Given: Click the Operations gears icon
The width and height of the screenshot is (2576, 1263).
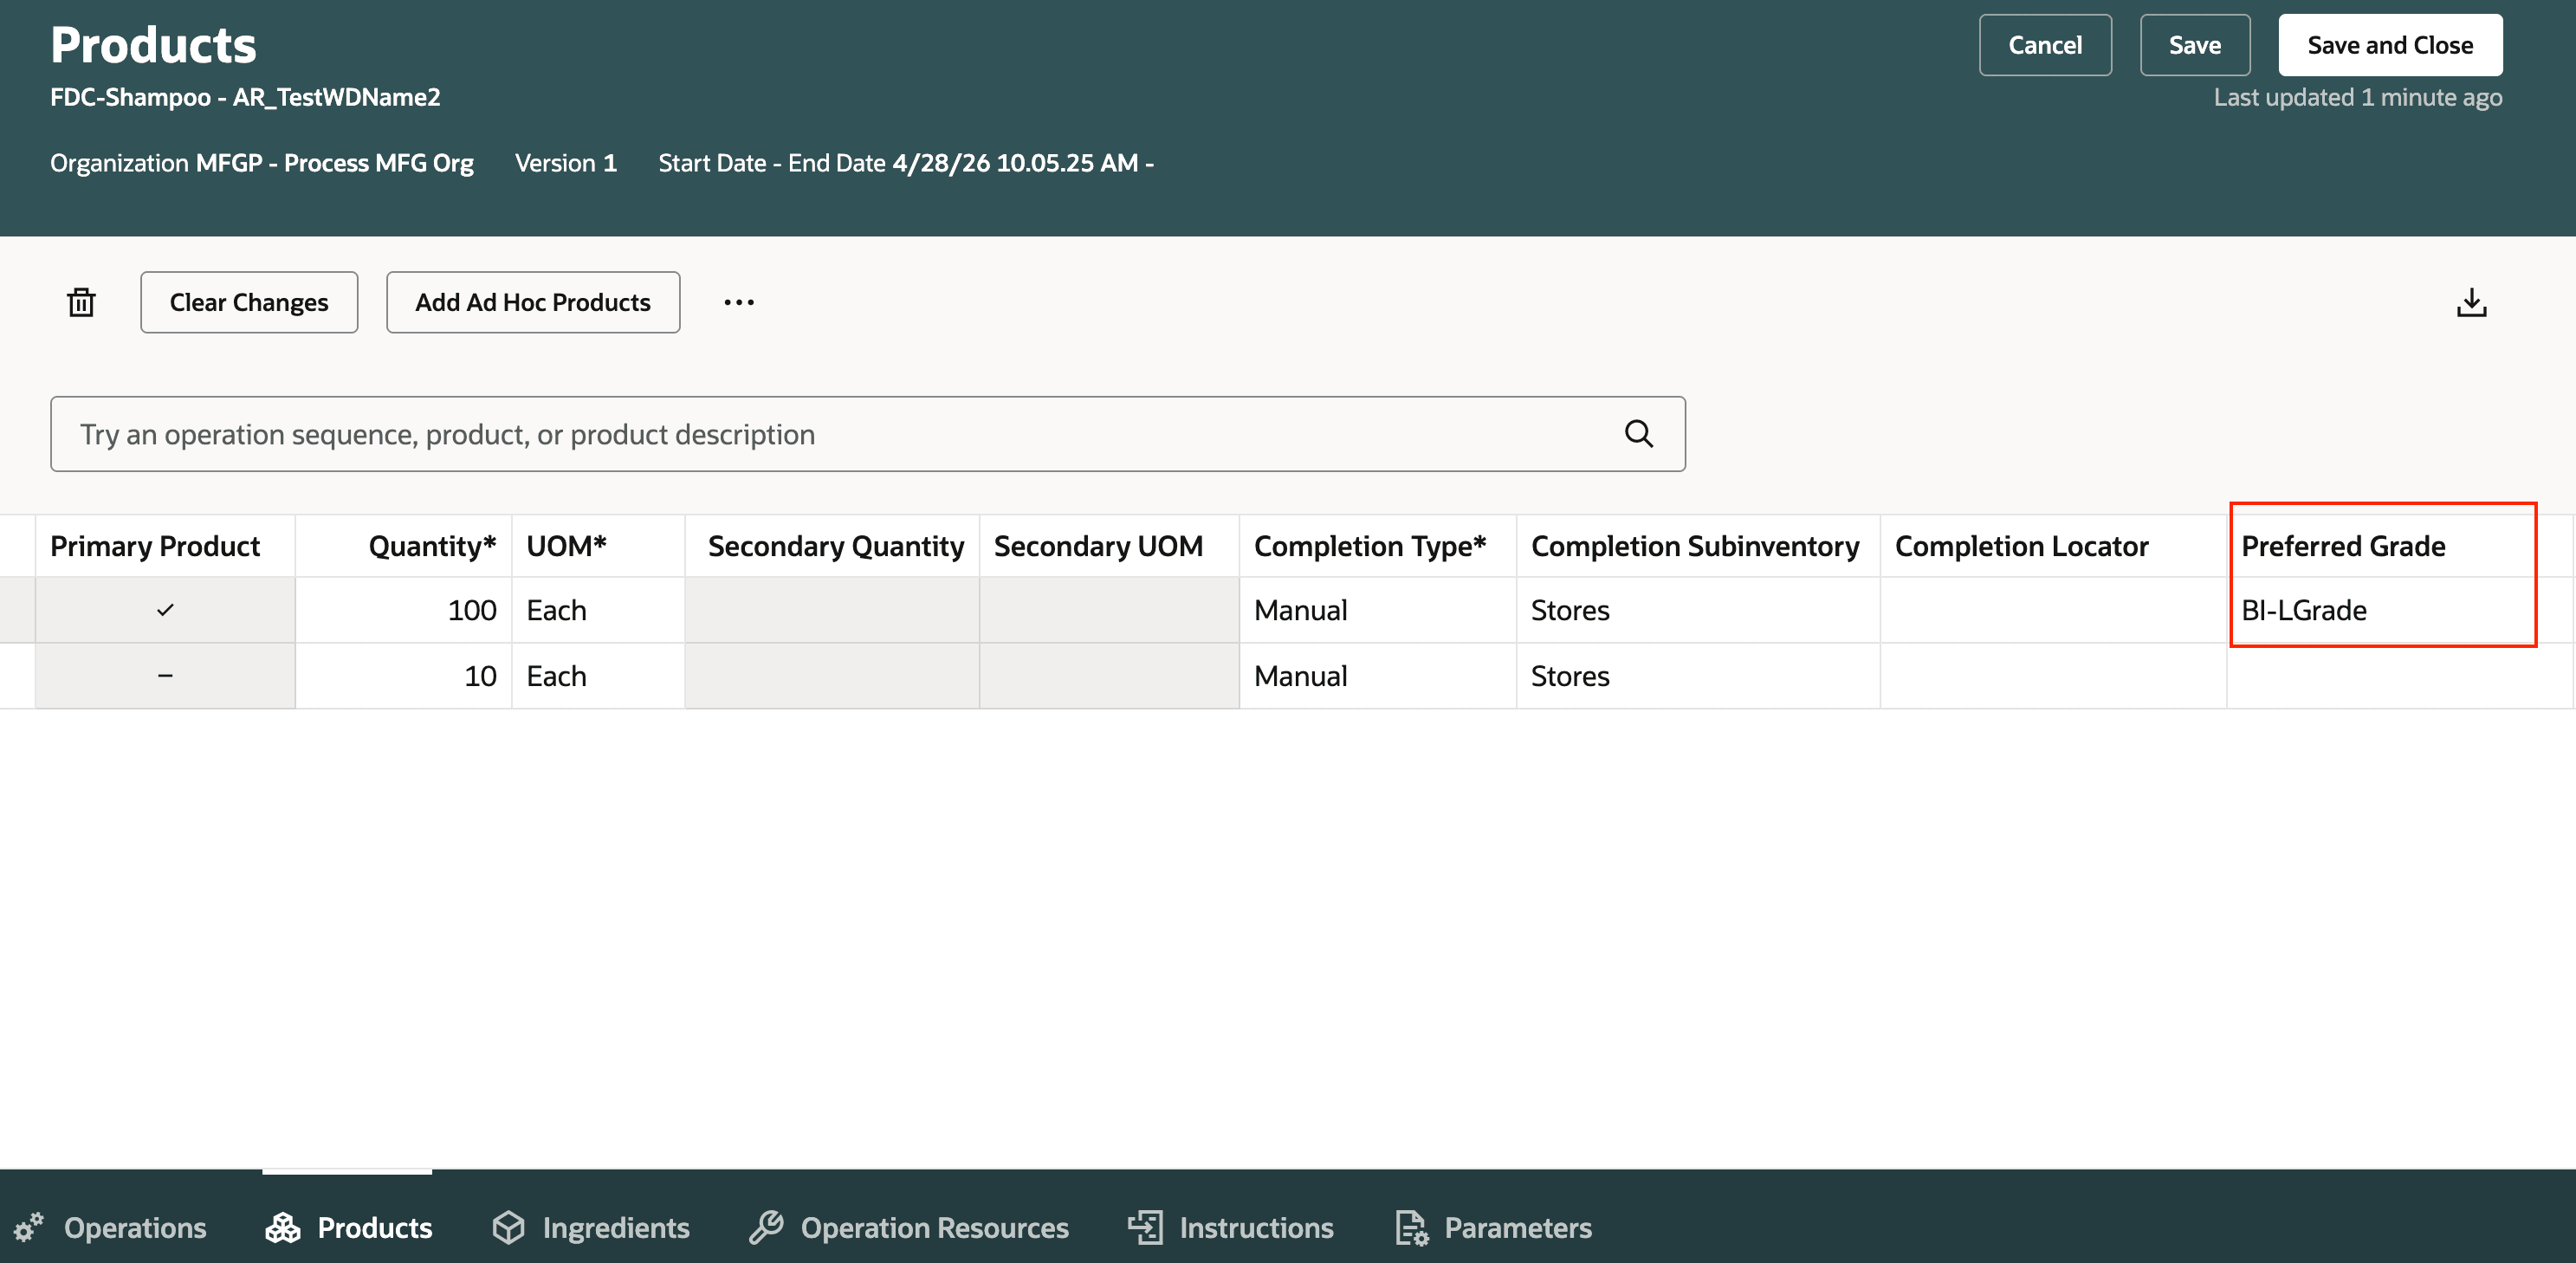Looking at the screenshot, I should [29, 1227].
